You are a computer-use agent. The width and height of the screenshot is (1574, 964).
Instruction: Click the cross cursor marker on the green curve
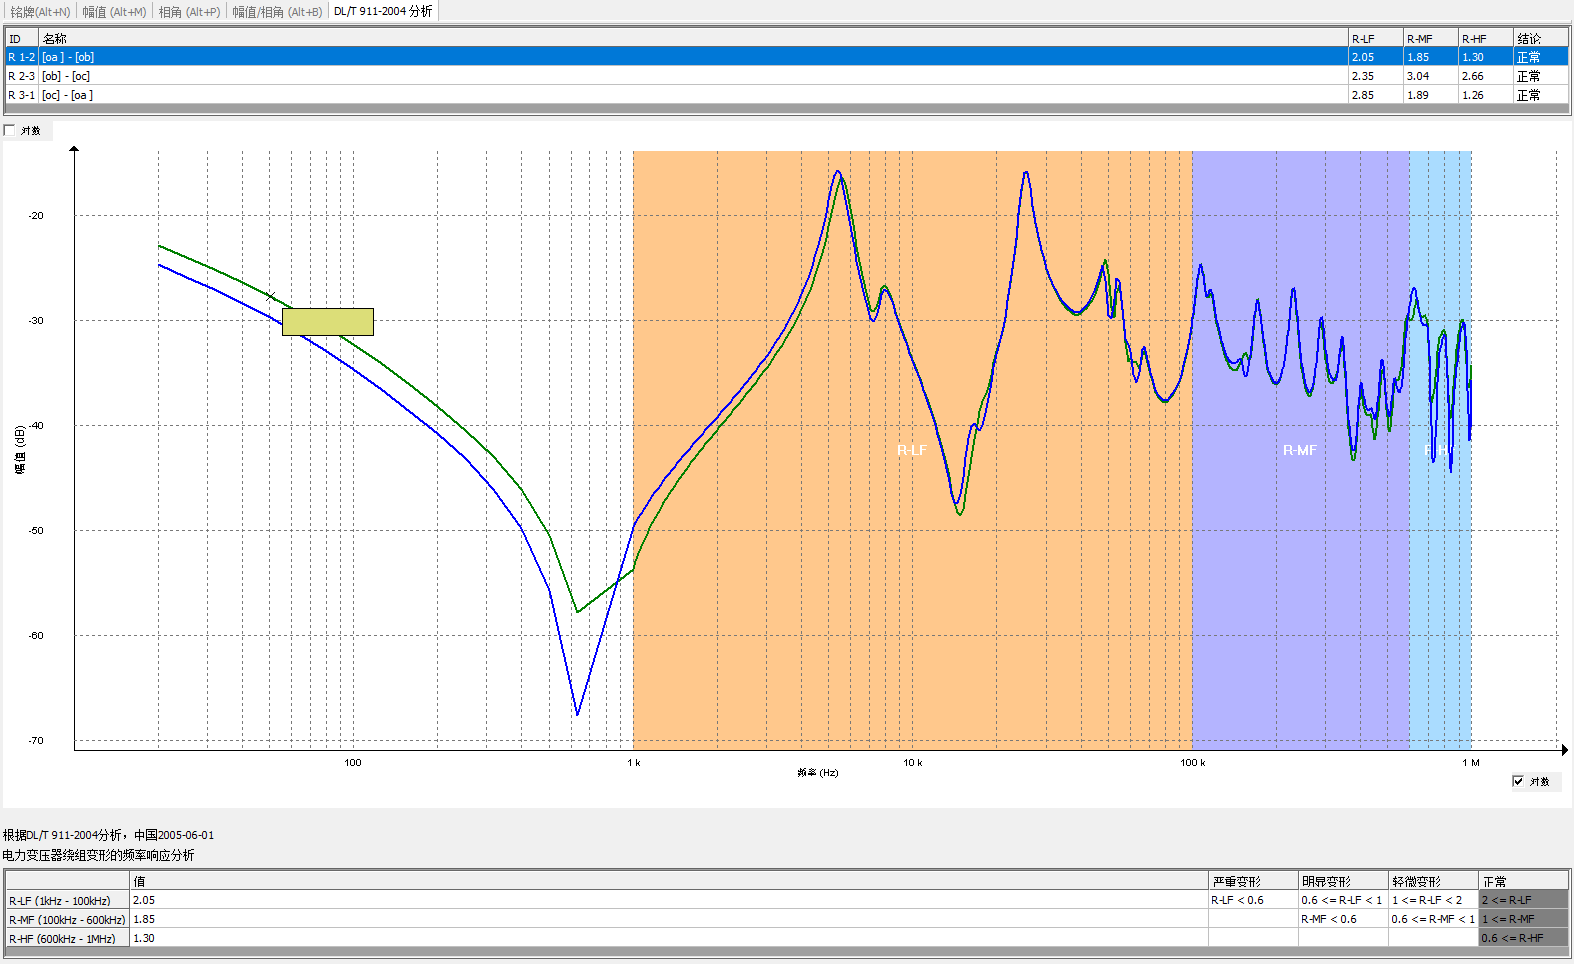270,297
